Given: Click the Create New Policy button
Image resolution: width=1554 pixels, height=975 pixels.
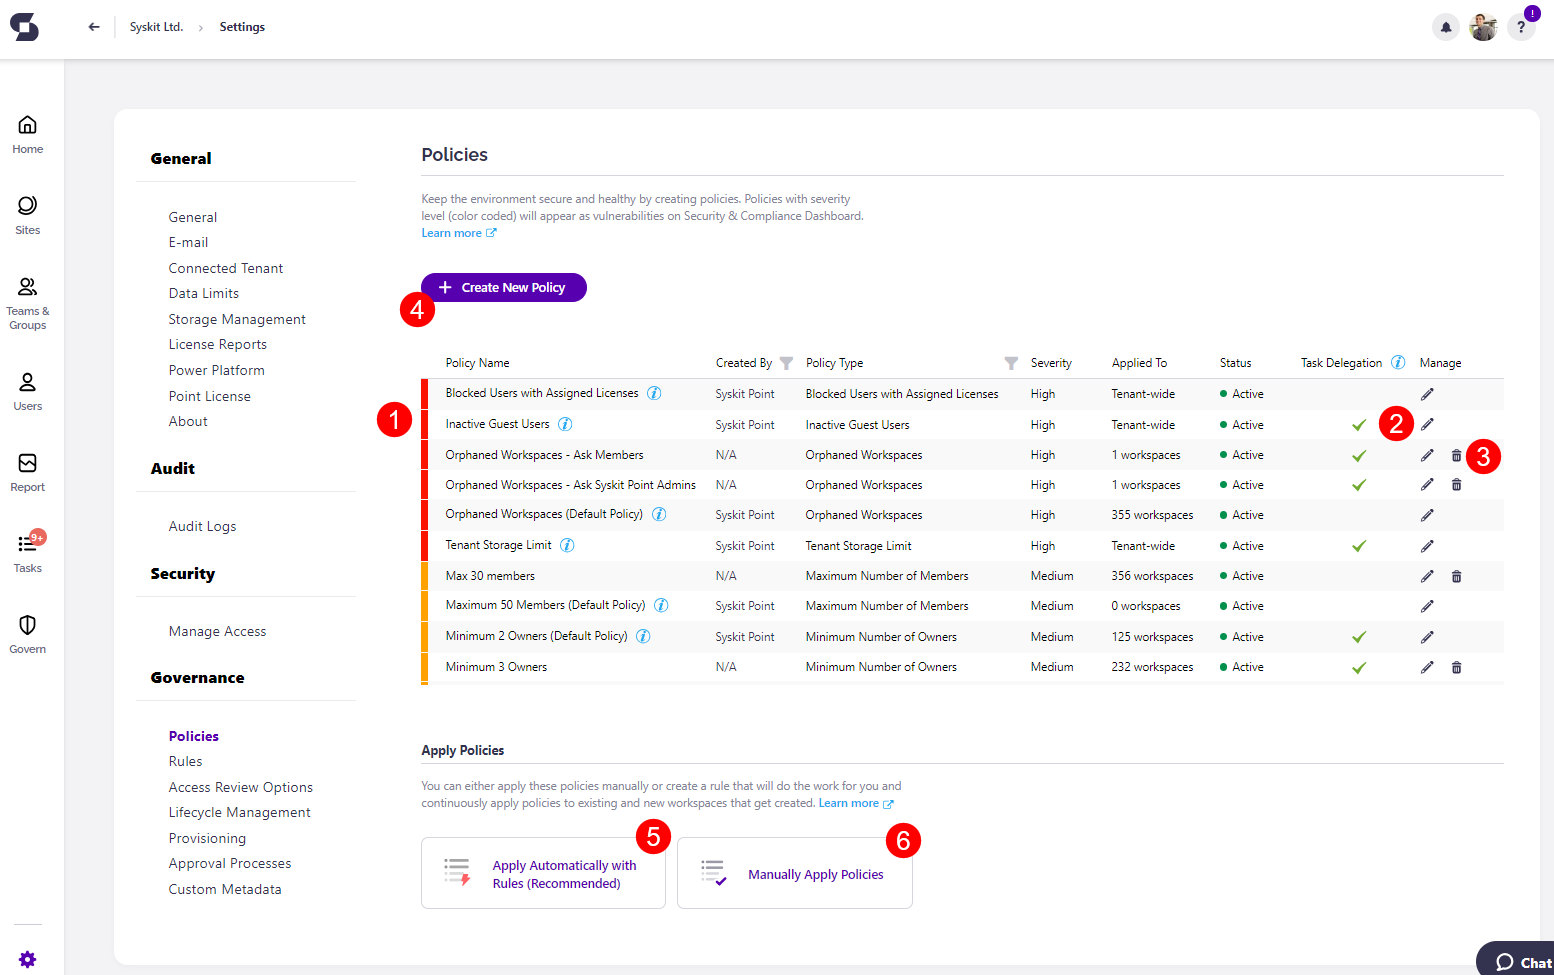Looking at the screenshot, I should [503, 287].
